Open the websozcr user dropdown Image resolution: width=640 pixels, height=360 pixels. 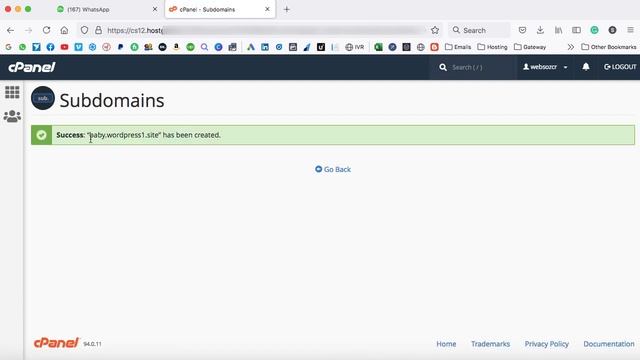(x=545, y=67)
